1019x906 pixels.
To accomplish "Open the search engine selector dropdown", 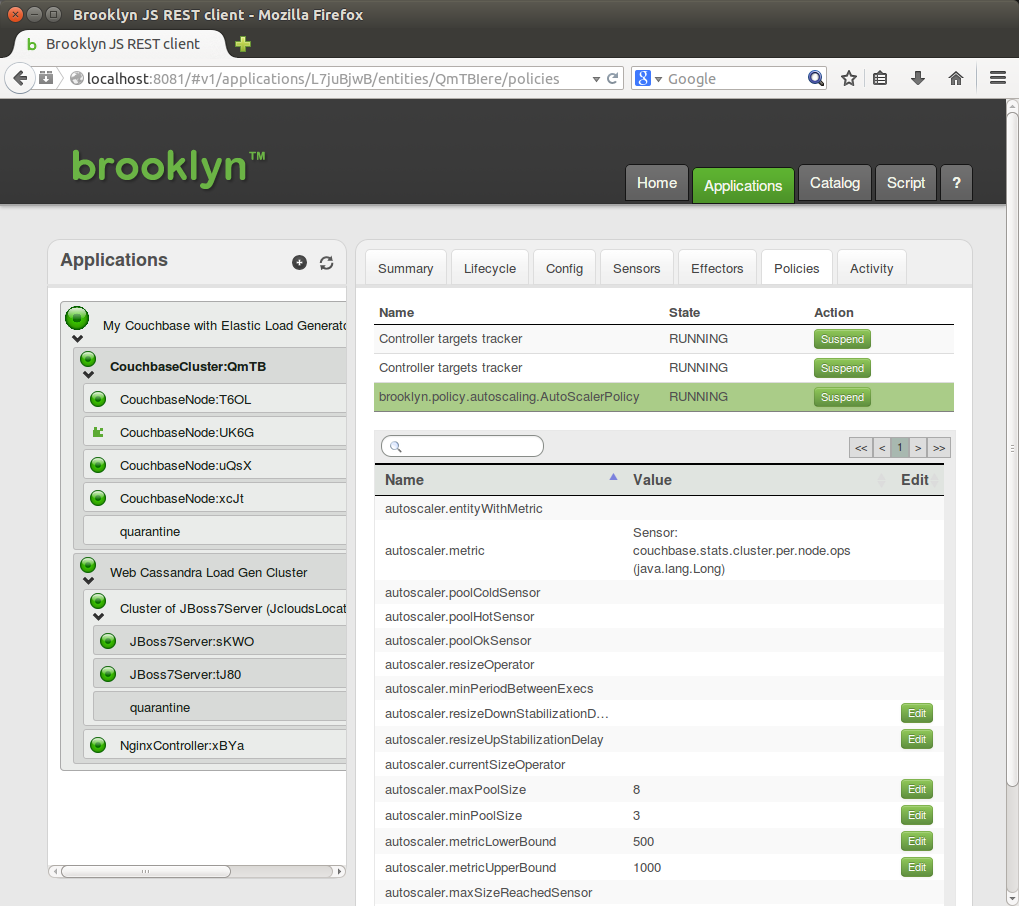I will (x=658, y=79).
